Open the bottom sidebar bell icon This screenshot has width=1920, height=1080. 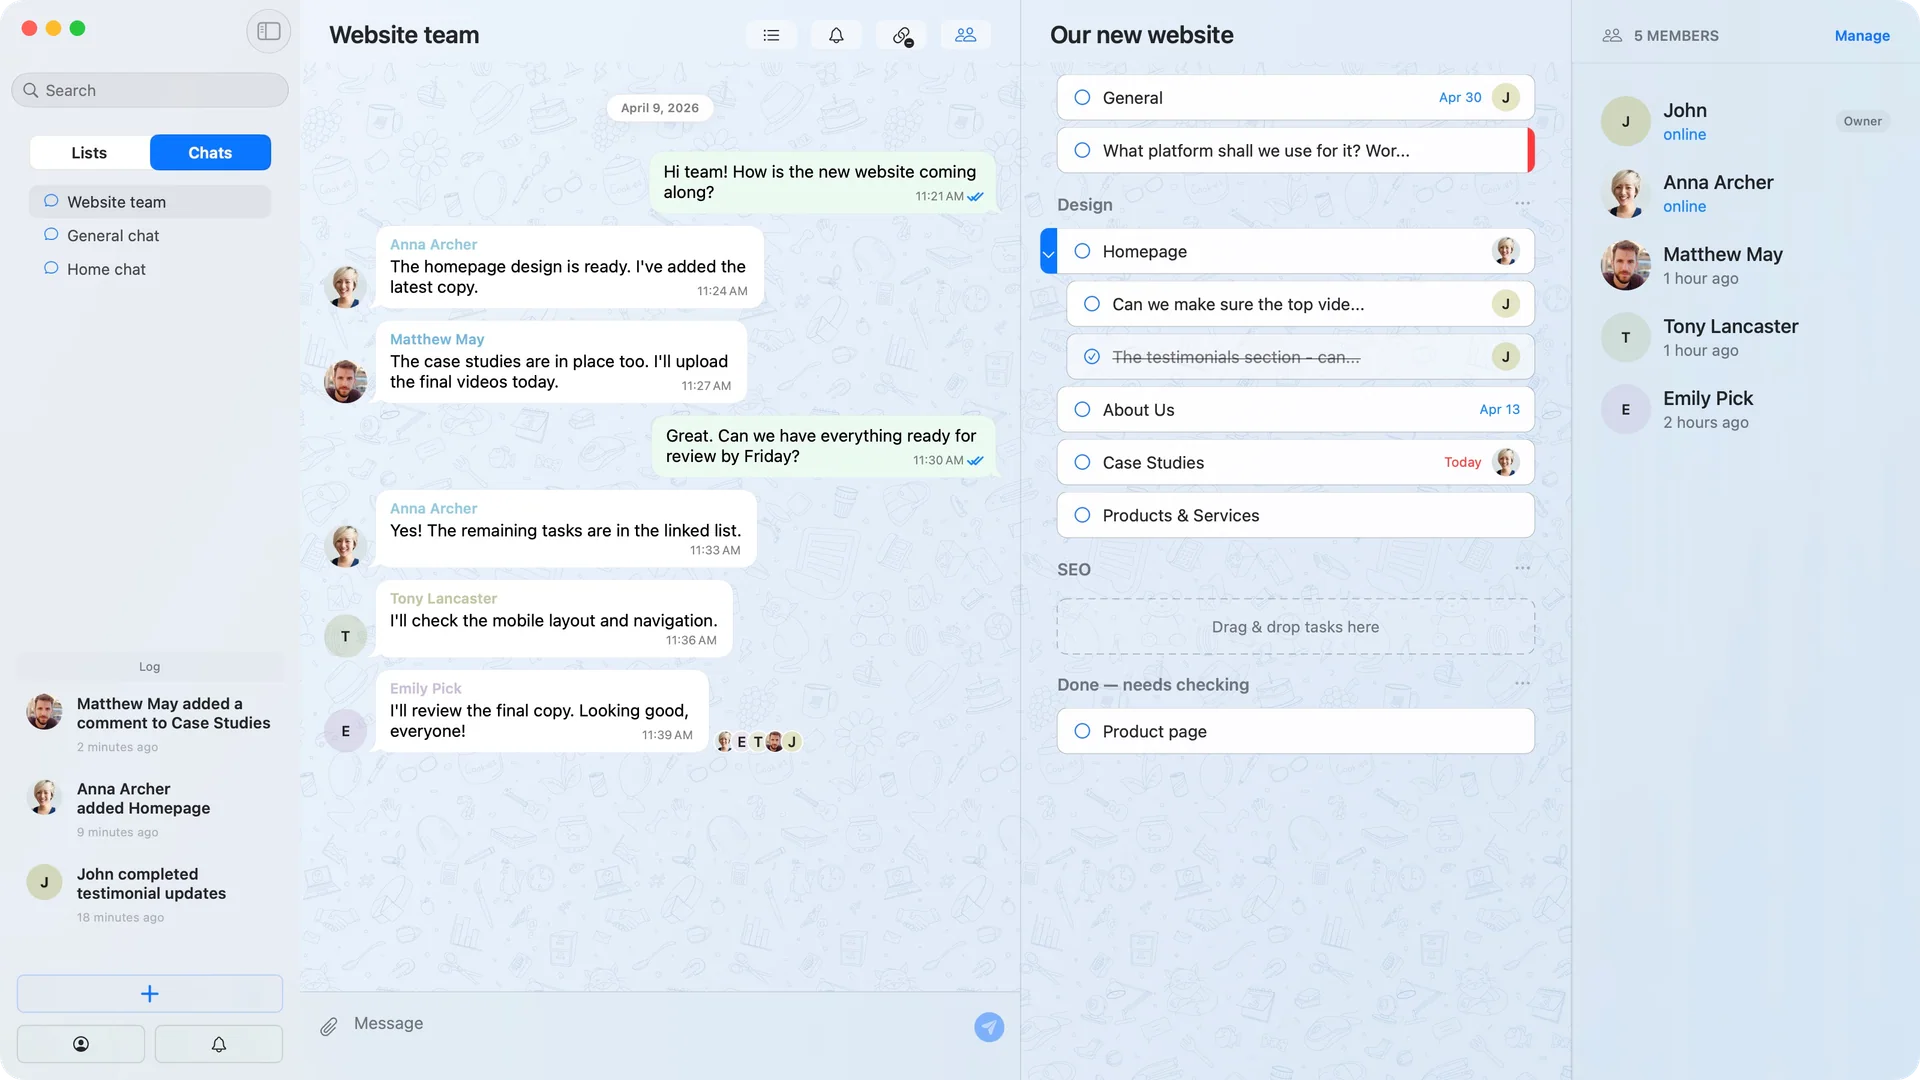pyautogui.click(x=219, y=1044)
